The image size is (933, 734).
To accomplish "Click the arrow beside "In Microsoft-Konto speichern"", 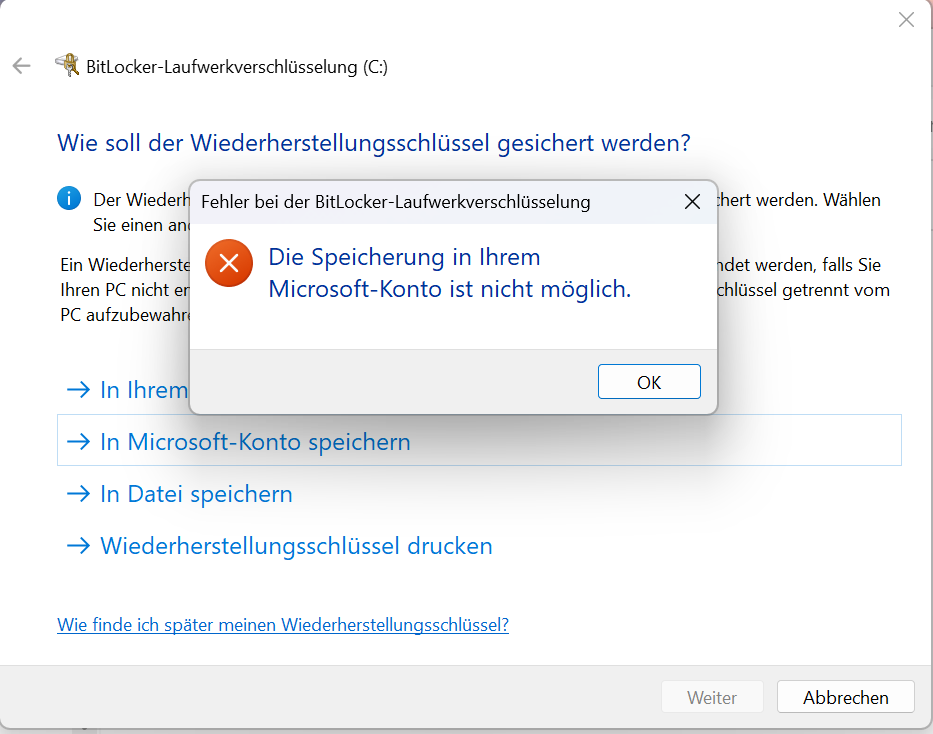I will [x=77, y=441].
